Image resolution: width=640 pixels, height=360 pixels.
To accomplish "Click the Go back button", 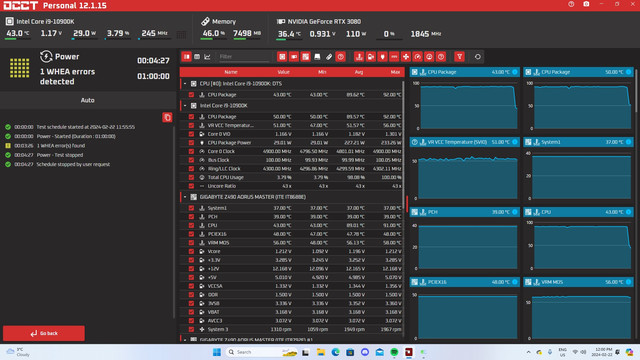I will pyautogui.click(x=44, y=333).
